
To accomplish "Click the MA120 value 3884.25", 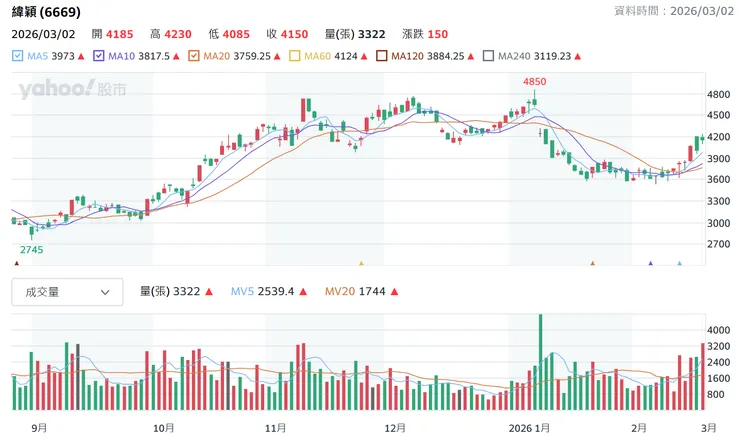I will tap(446, 56).
